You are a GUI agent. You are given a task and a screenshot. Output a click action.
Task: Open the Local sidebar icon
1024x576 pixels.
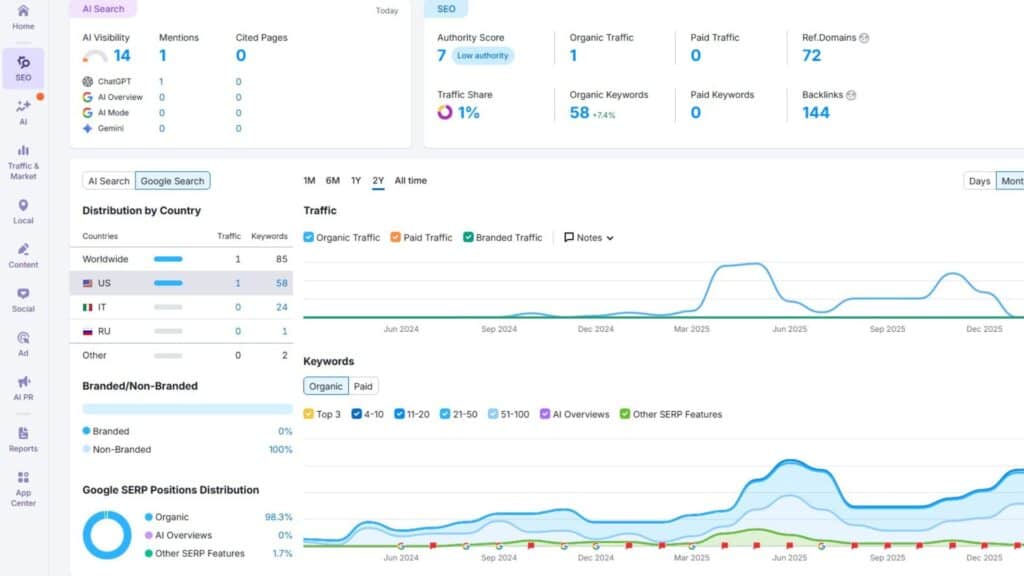point(23,210)
